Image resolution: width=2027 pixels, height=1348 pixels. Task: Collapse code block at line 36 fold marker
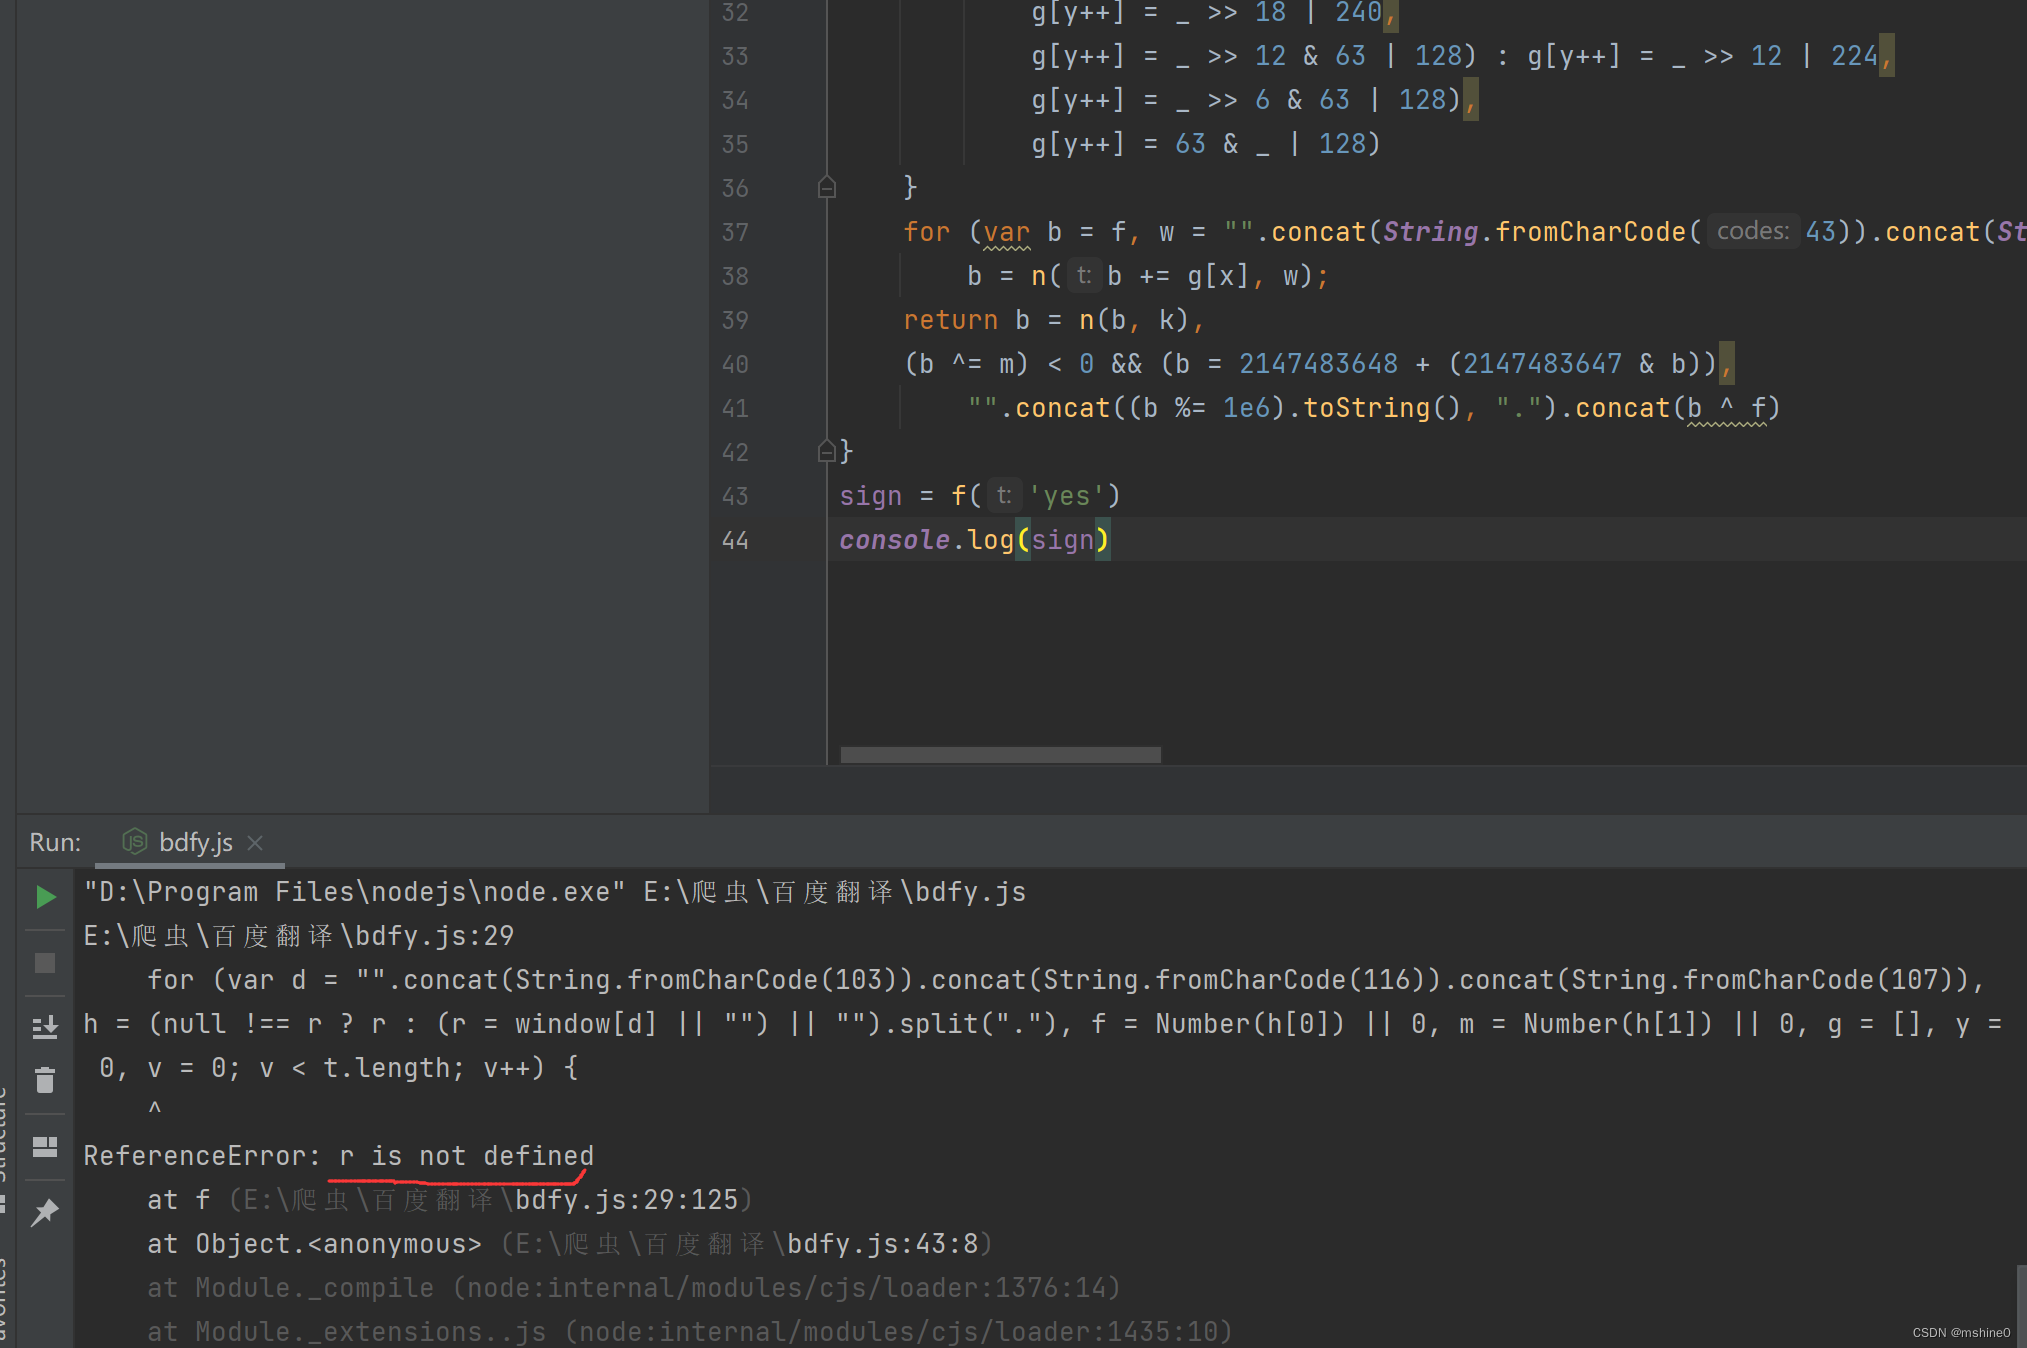(827, 187)
